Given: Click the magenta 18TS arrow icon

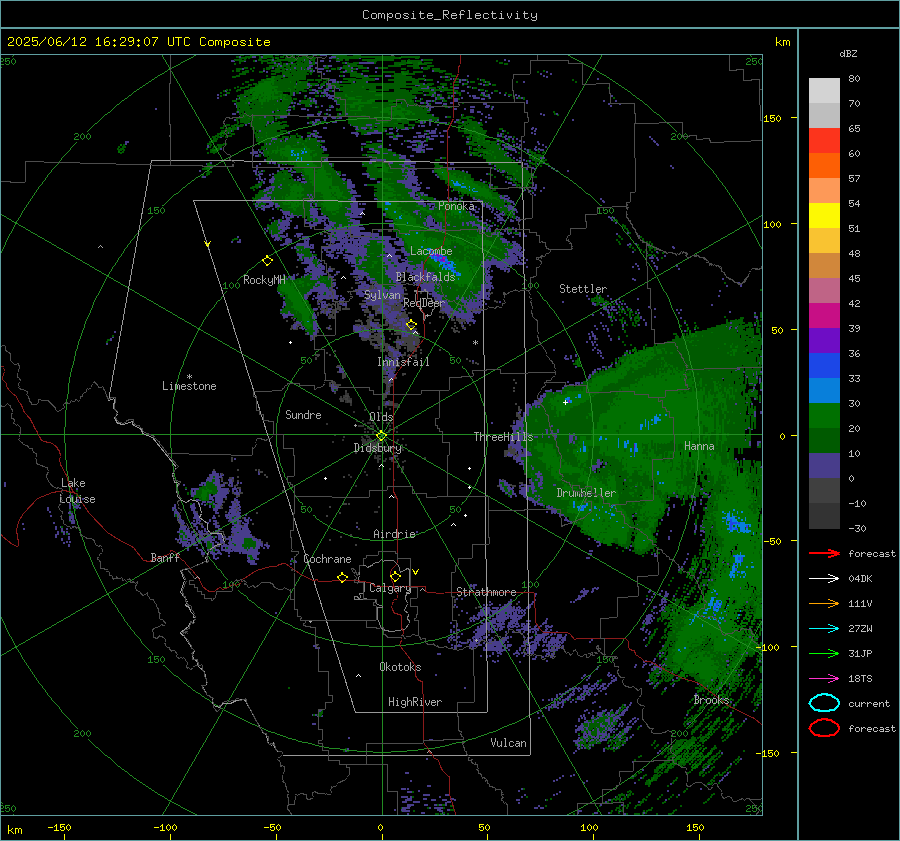Looking at the screenshot, I should tap(824, 679).
